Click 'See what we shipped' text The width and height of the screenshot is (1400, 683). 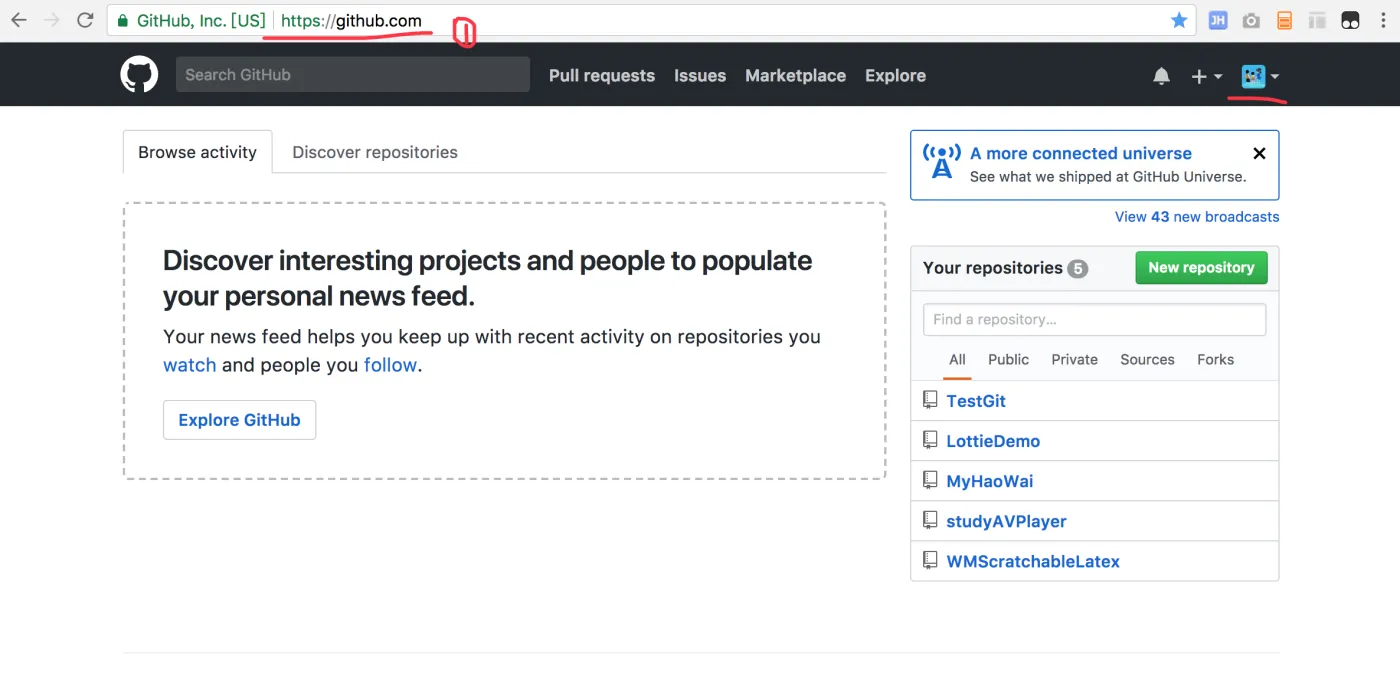pyautogui.click(x=1108, y=177)
